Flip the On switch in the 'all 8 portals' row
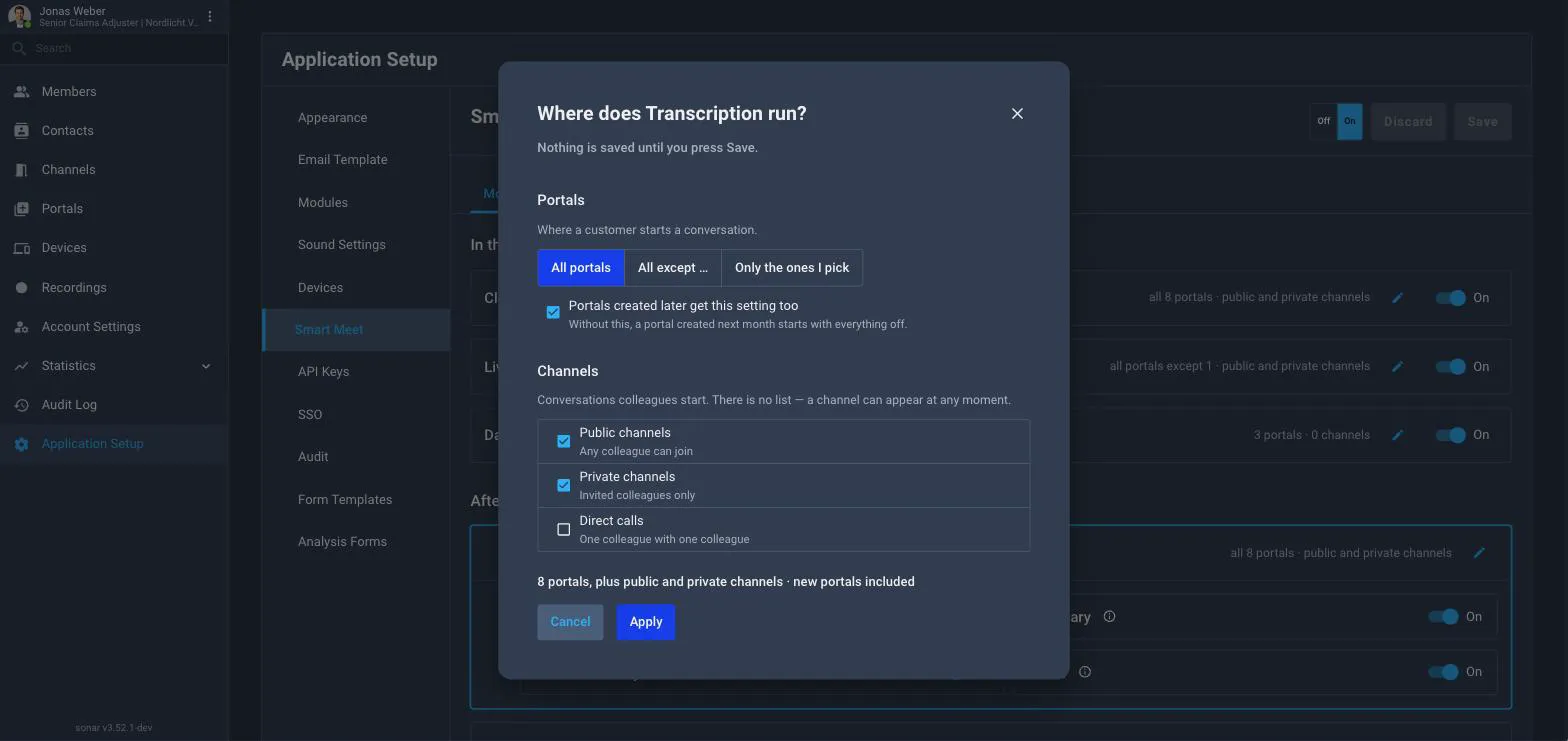Screen dimensions: 1568x741 point(1451,298)
